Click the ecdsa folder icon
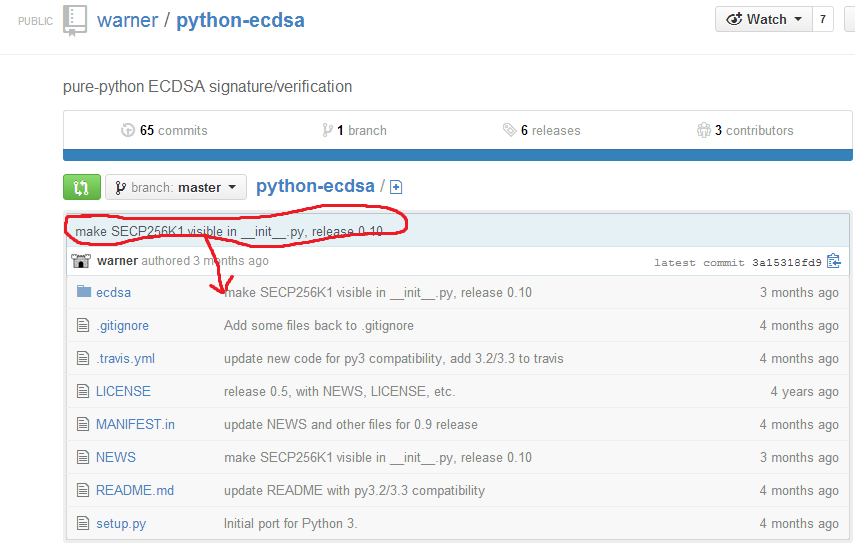The height and width of the screenshot is (550, 855). point(84,292)
